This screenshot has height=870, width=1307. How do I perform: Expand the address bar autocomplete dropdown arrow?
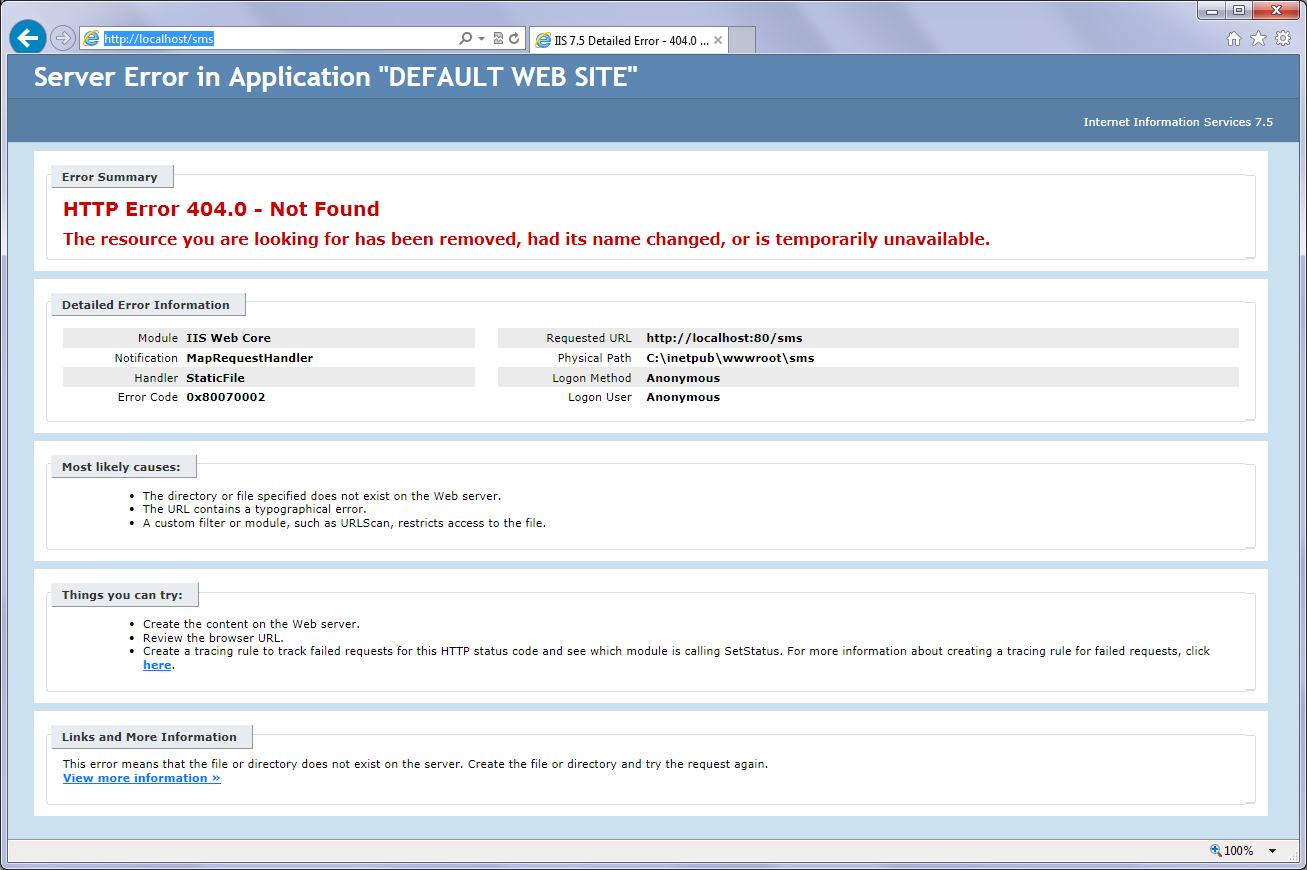pos(481,39)
